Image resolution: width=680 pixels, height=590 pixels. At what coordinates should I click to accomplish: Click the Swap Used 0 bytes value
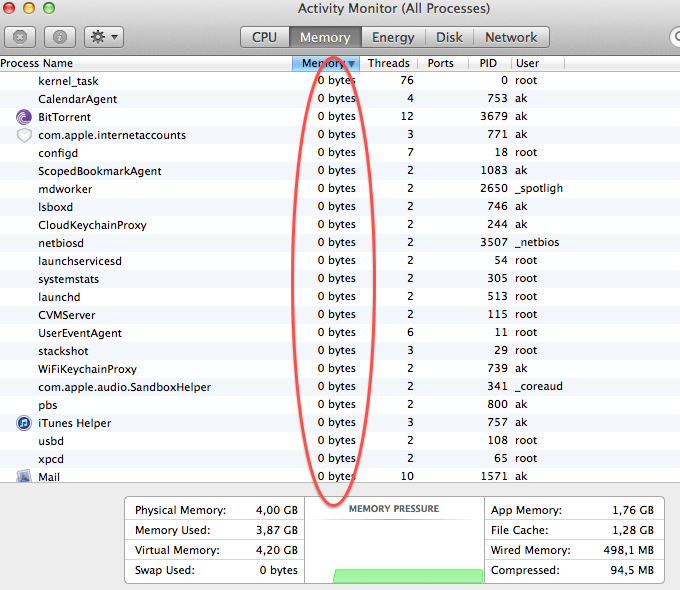(278, 570)
